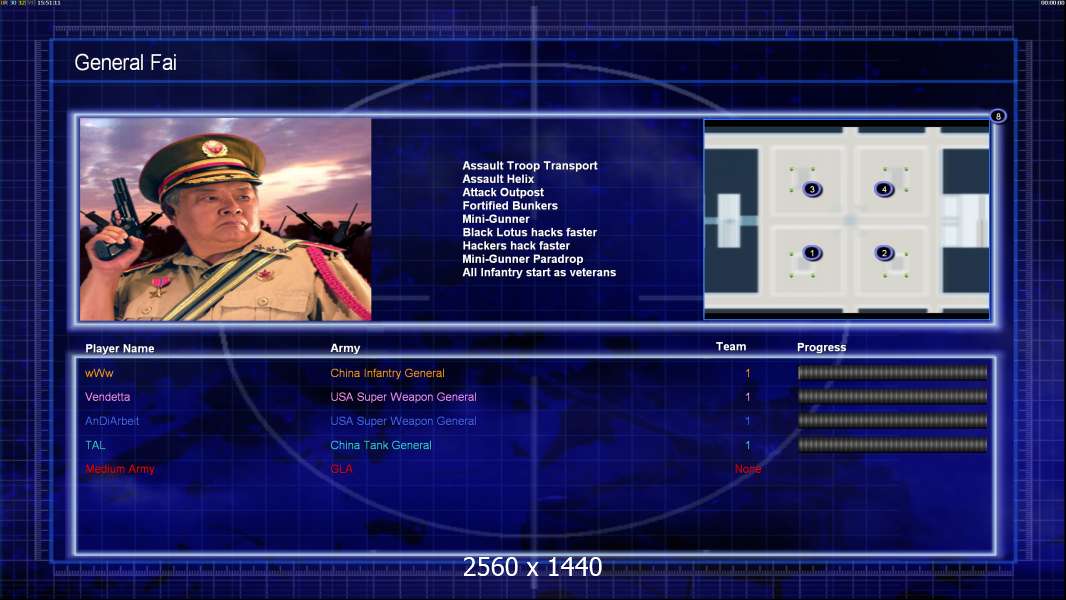This screenshot has width=1066, height=600.
Task: Click team number 1 in TAL's row
Action: pyautogui.click(x=748, y=445)
